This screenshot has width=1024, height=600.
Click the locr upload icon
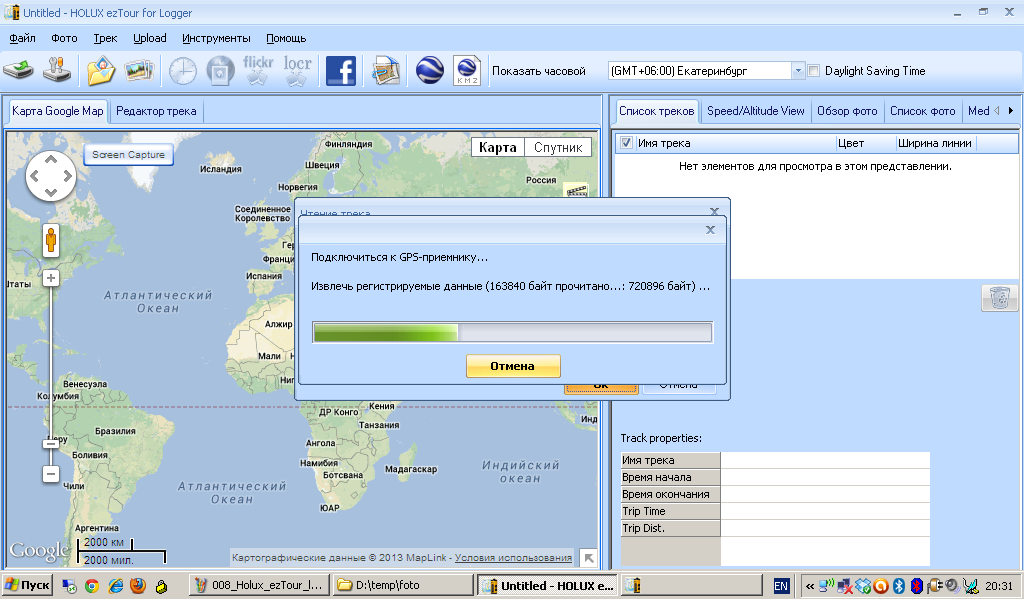click(297, 71)
